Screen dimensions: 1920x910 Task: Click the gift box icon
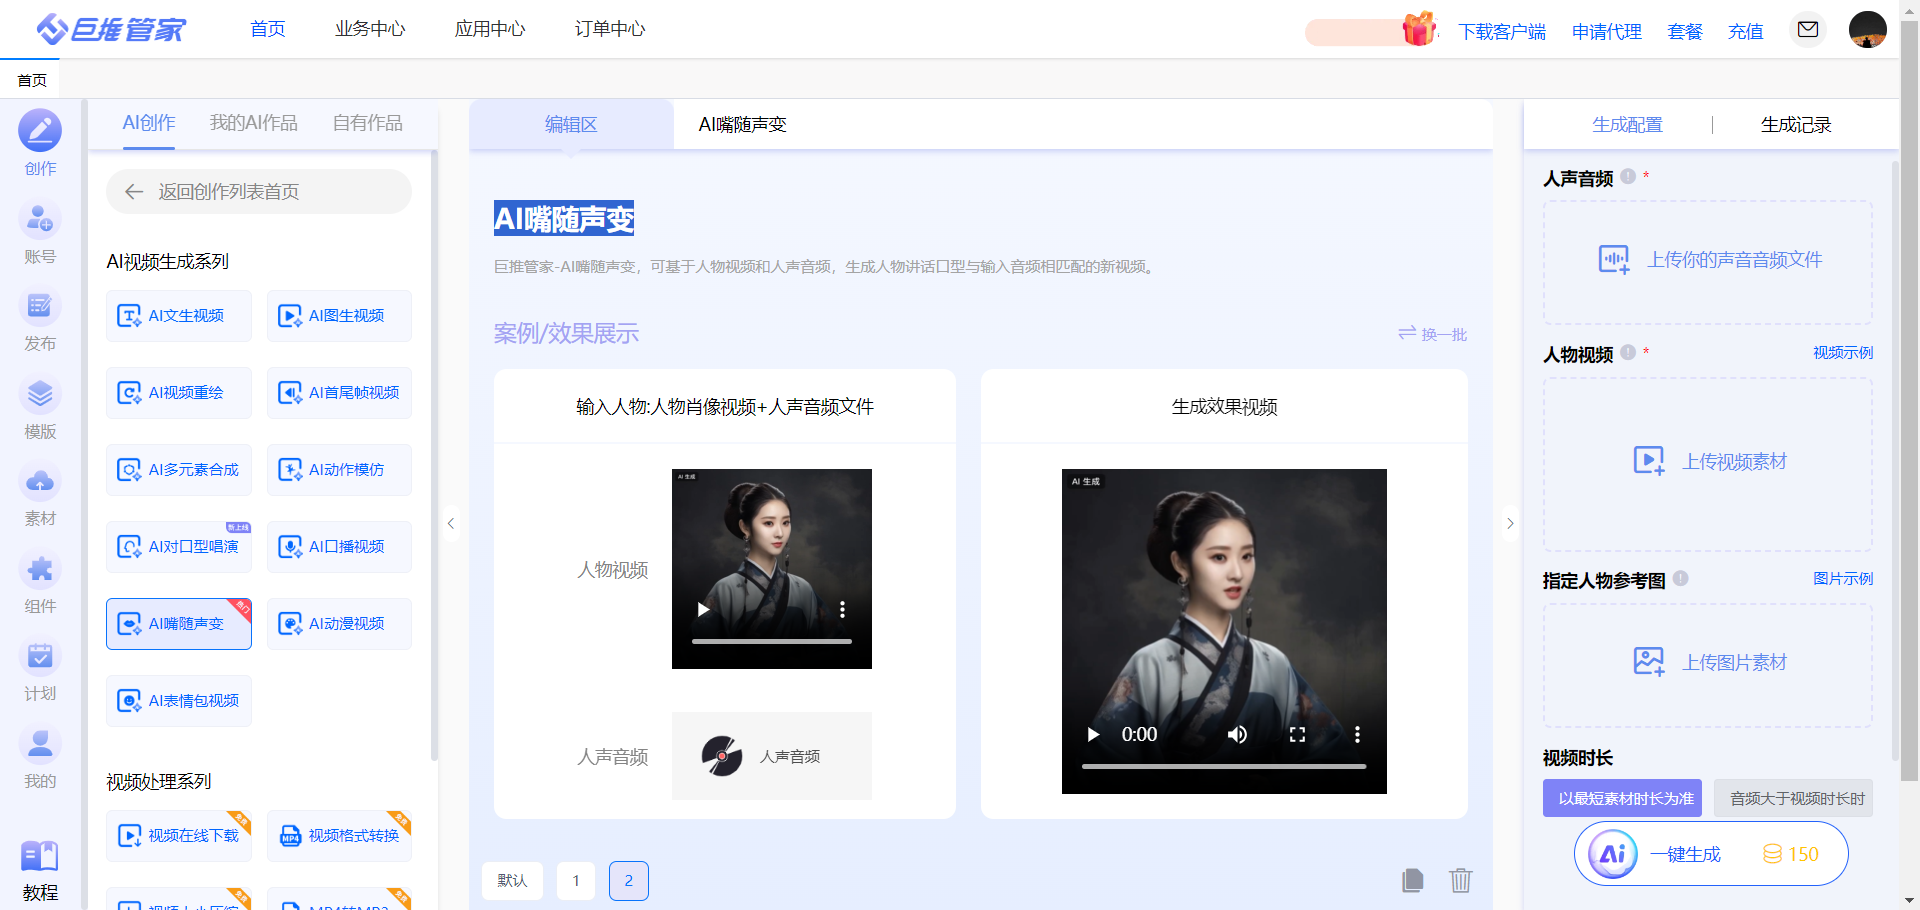(x=1419, y=29)
